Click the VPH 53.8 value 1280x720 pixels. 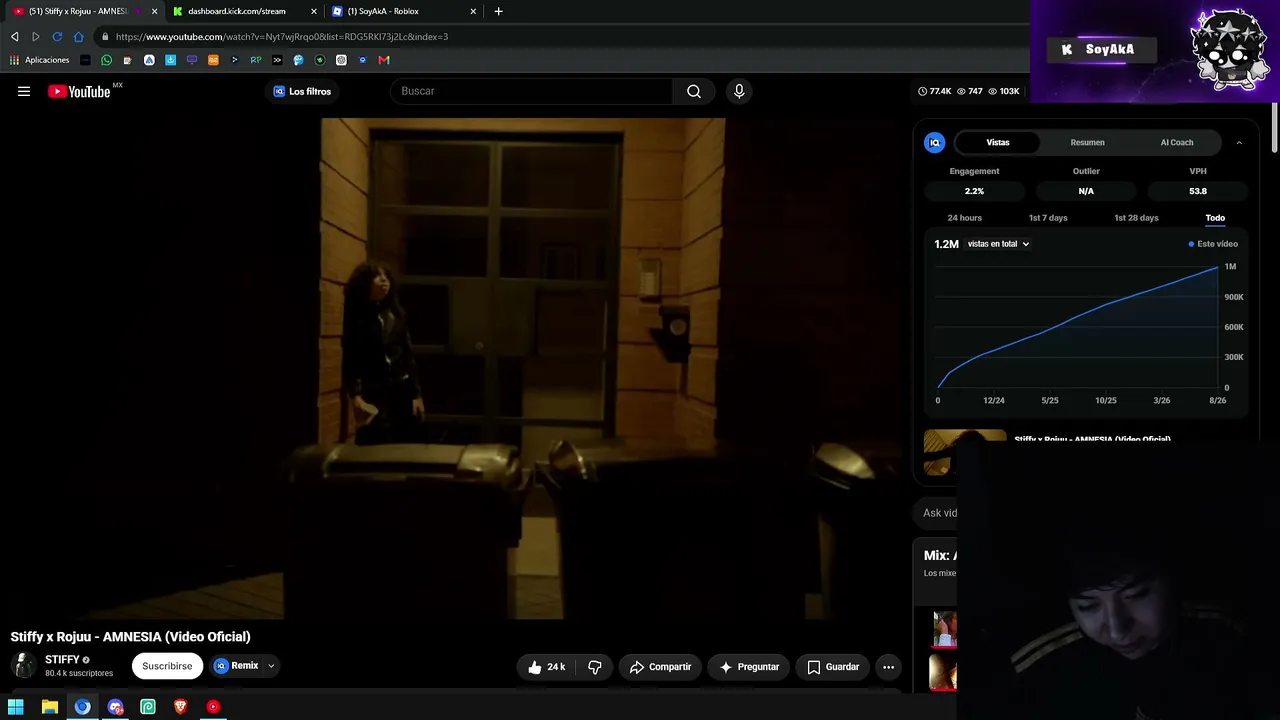(1198, 191)
